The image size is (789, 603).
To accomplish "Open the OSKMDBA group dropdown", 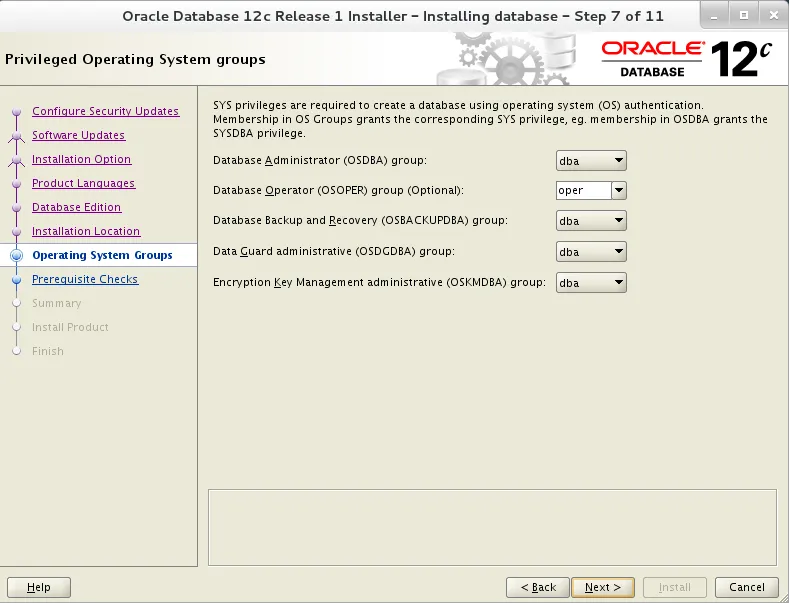I will click(591, 283).
